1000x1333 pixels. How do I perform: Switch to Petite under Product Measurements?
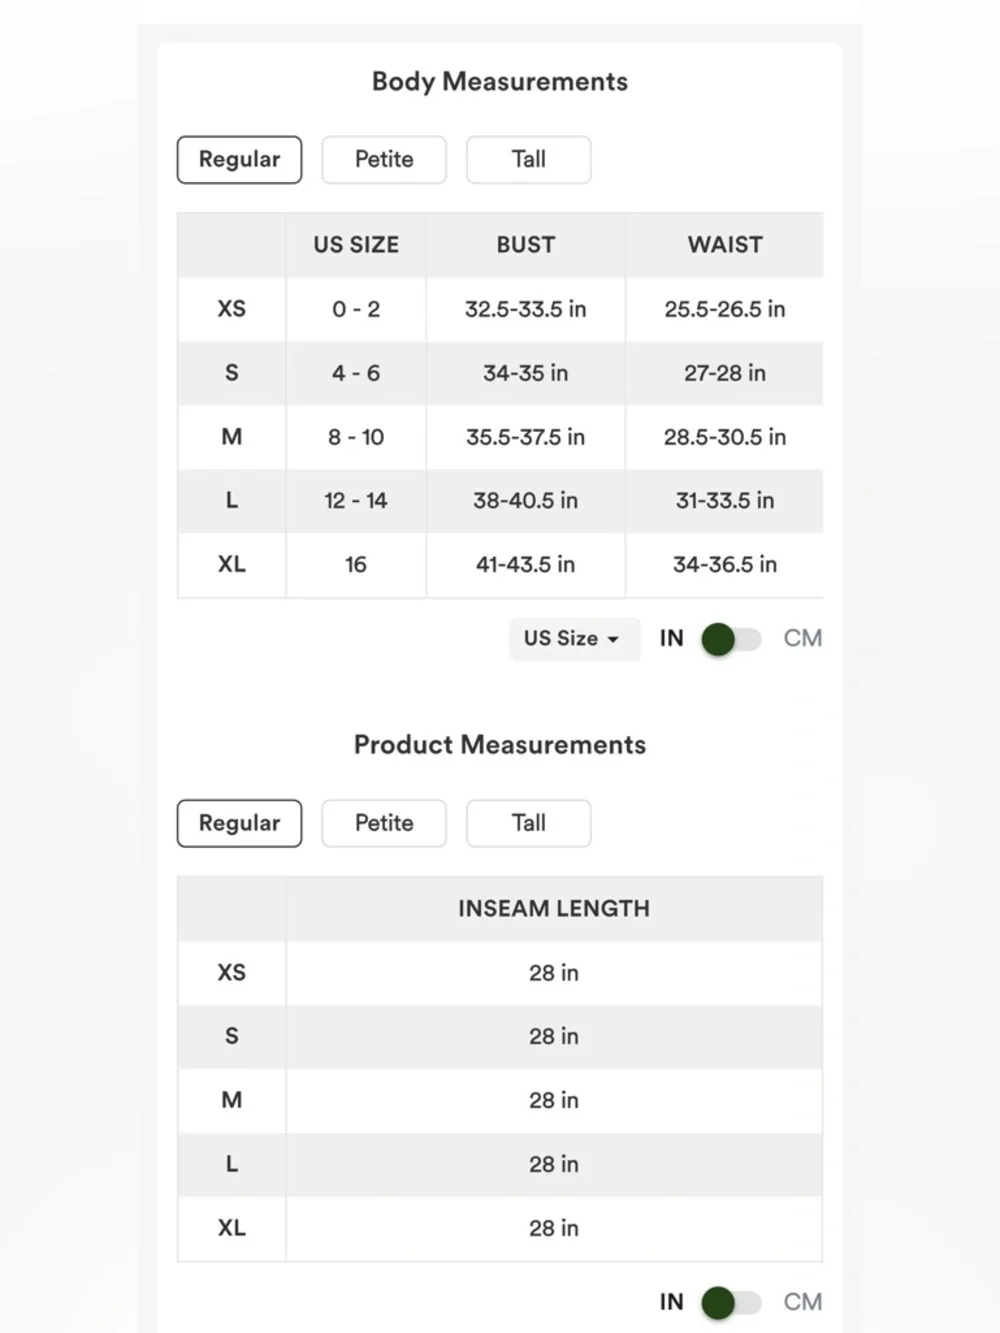tap(384, 823)
